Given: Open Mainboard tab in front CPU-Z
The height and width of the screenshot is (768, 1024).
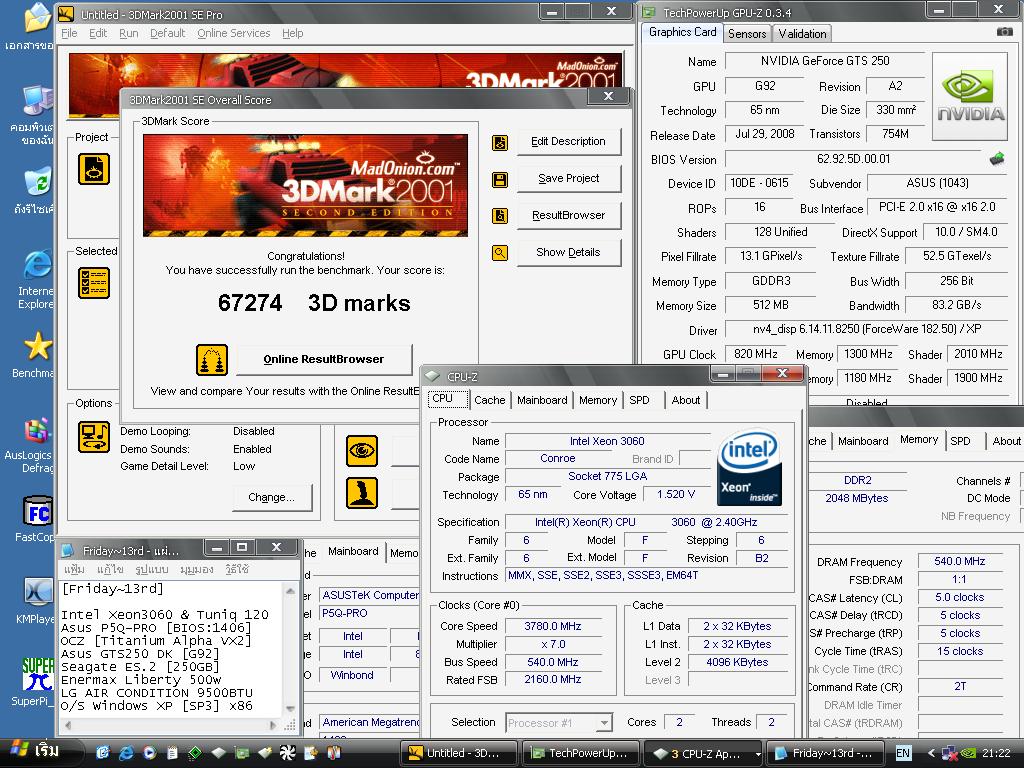Looking at the screenshot, I should (x=542, y=400).
